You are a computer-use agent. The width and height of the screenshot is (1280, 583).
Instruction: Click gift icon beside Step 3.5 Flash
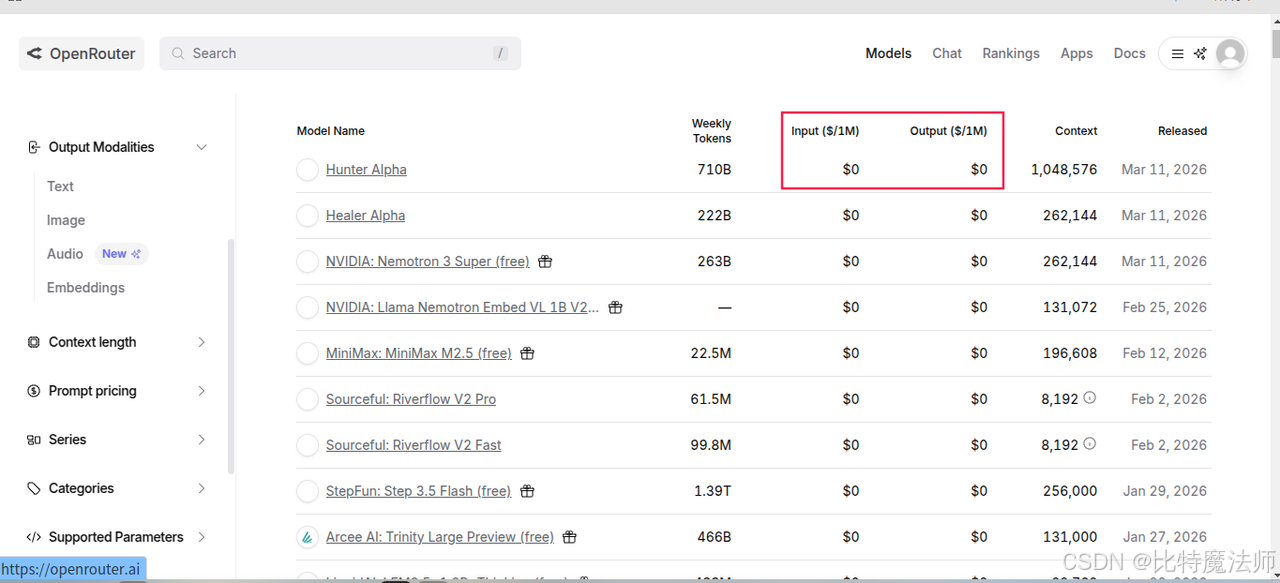(527, 492)
